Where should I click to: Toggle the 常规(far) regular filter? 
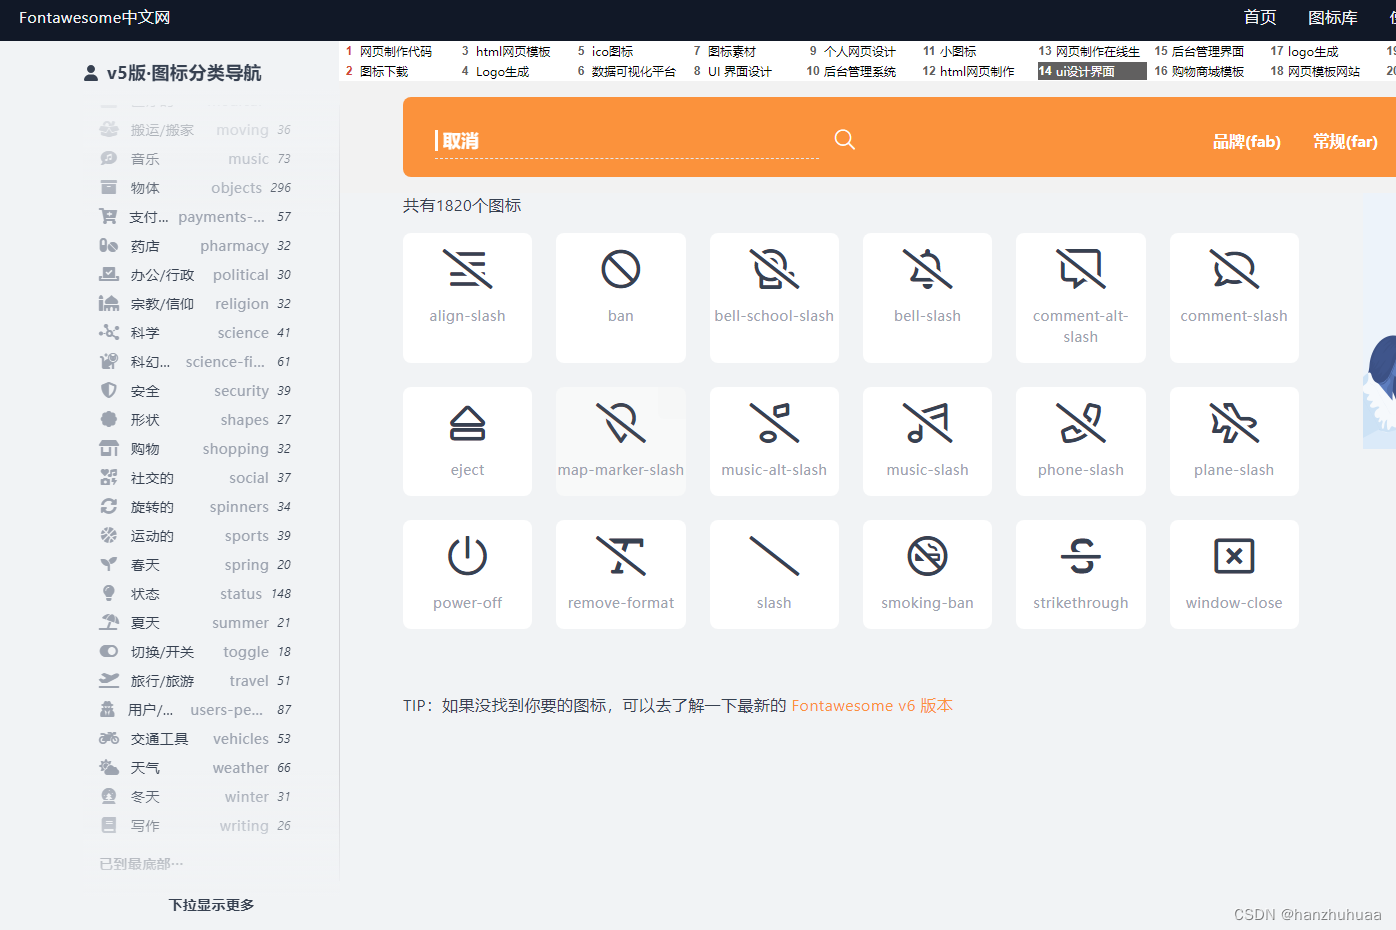click(x=1344, y=141)
